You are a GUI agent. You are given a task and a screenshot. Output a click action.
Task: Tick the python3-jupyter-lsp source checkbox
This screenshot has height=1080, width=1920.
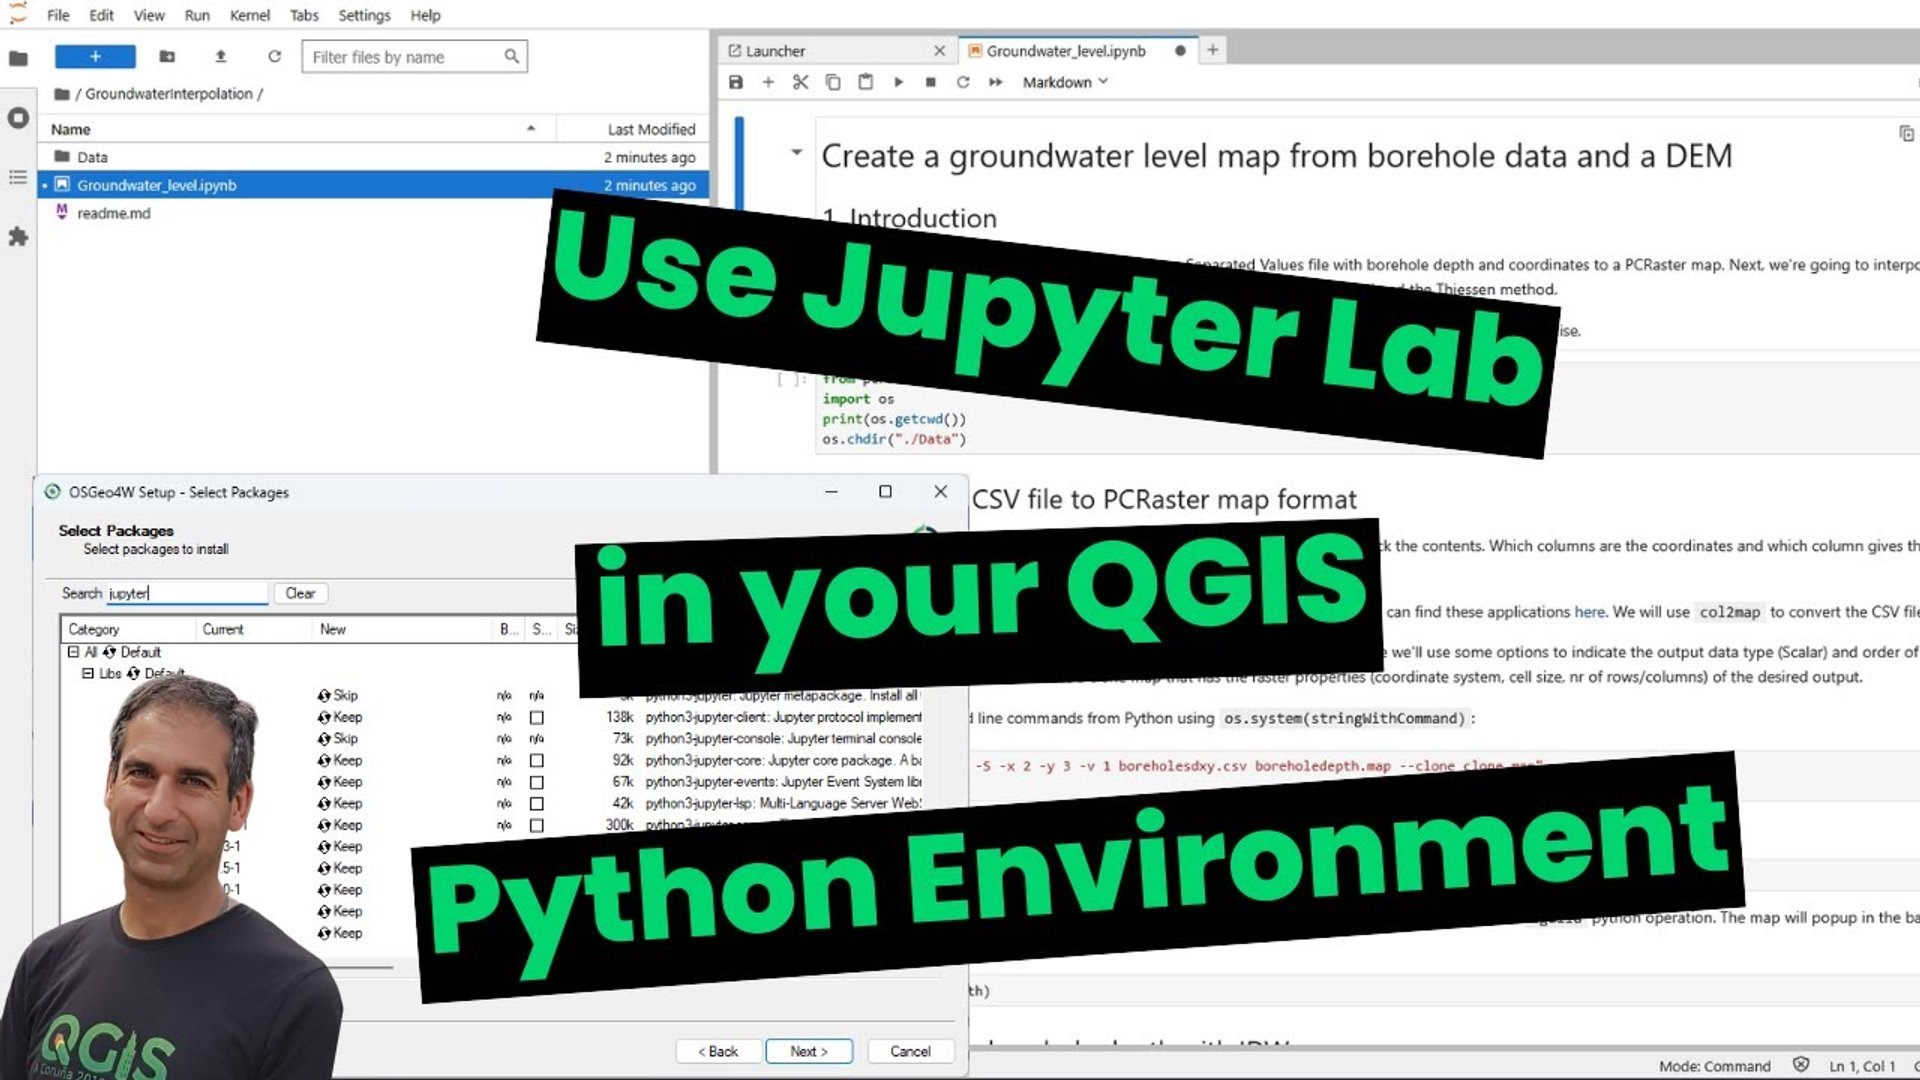(537, 804)
